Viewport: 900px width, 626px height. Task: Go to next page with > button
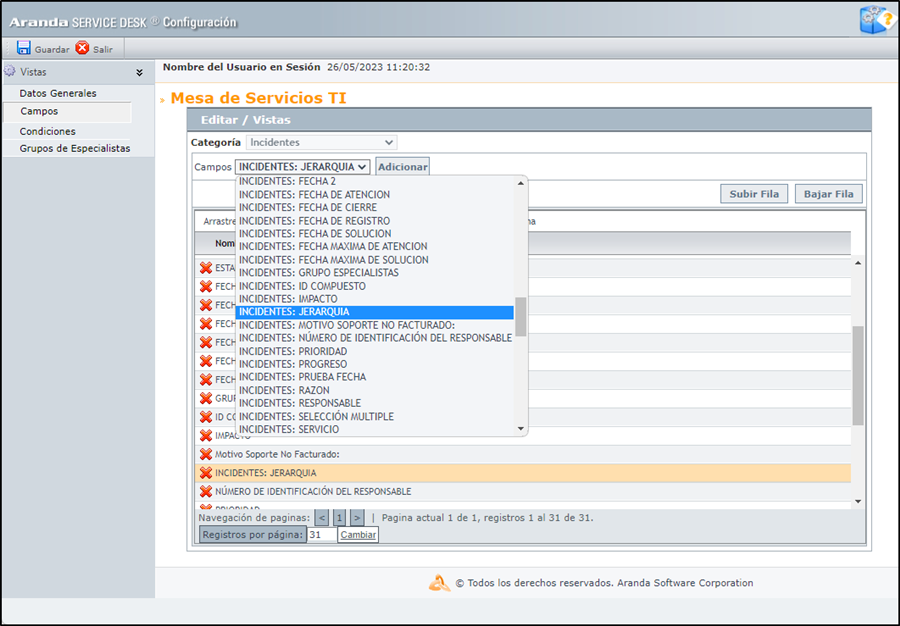coord(357,518)
